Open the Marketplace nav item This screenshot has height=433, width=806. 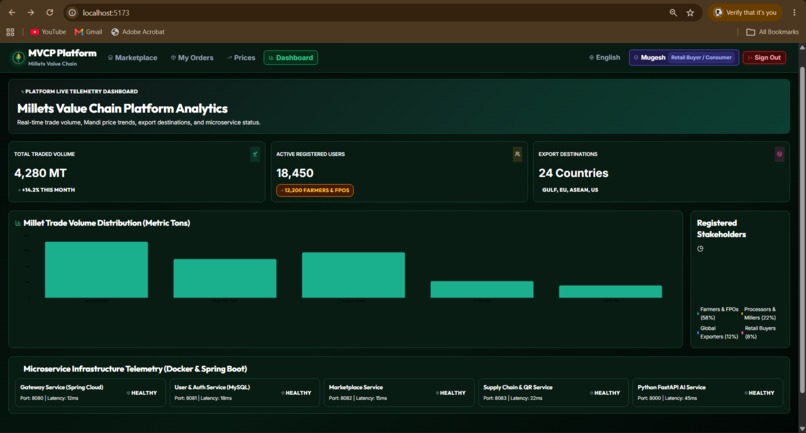click(x=133, y=58)
